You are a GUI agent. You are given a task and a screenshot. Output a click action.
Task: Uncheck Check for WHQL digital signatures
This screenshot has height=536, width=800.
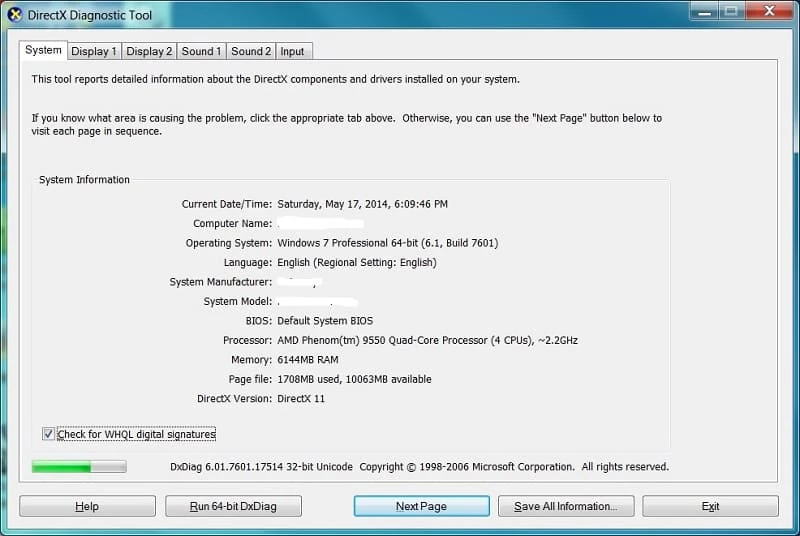pos(49,434)
